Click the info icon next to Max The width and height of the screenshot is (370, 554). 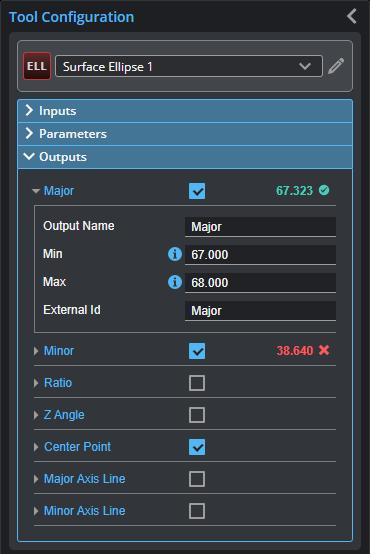click(175, 282)
